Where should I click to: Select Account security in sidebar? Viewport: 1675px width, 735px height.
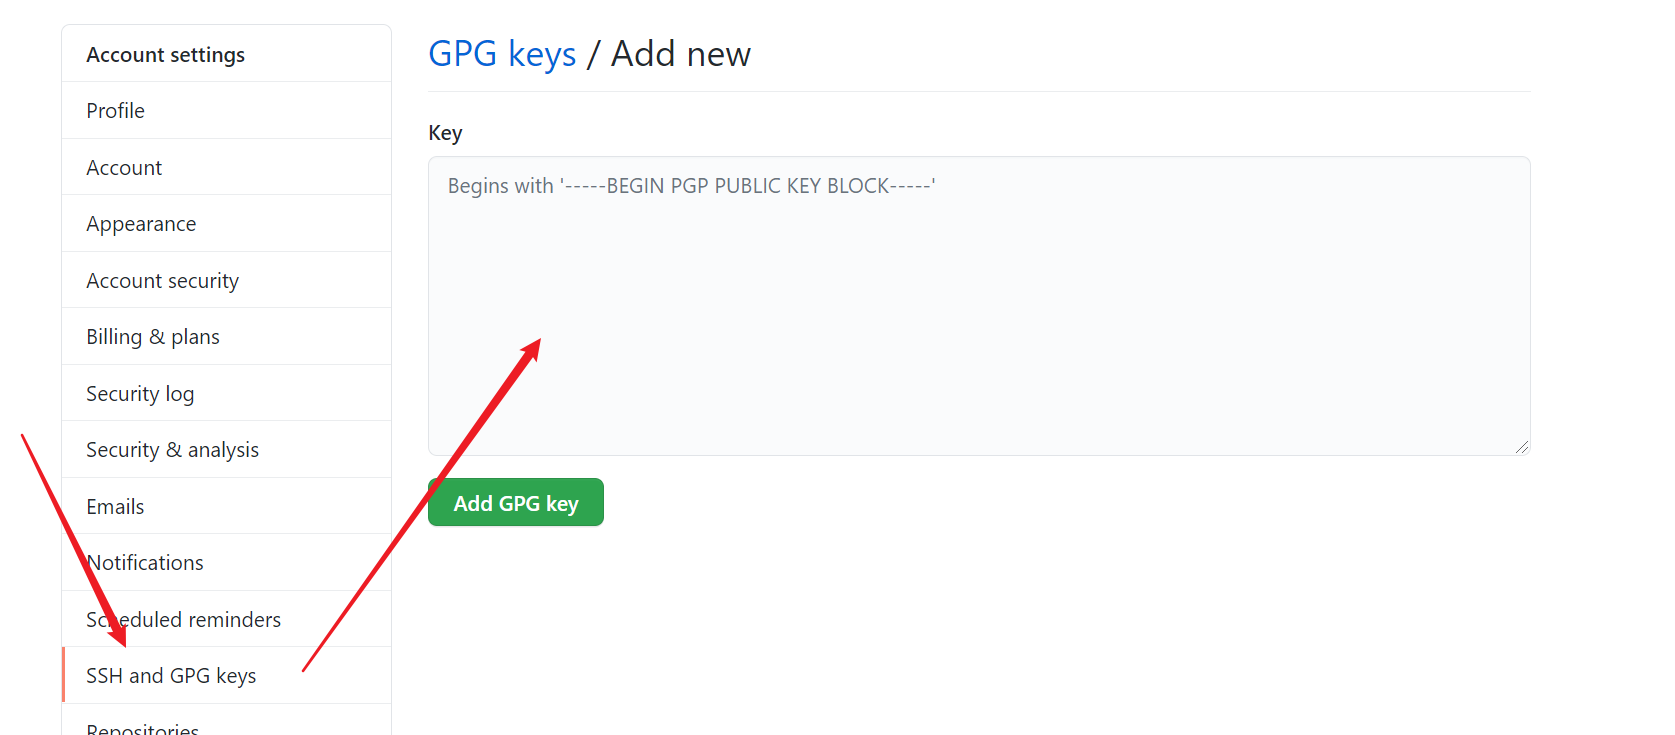[226, 280]
